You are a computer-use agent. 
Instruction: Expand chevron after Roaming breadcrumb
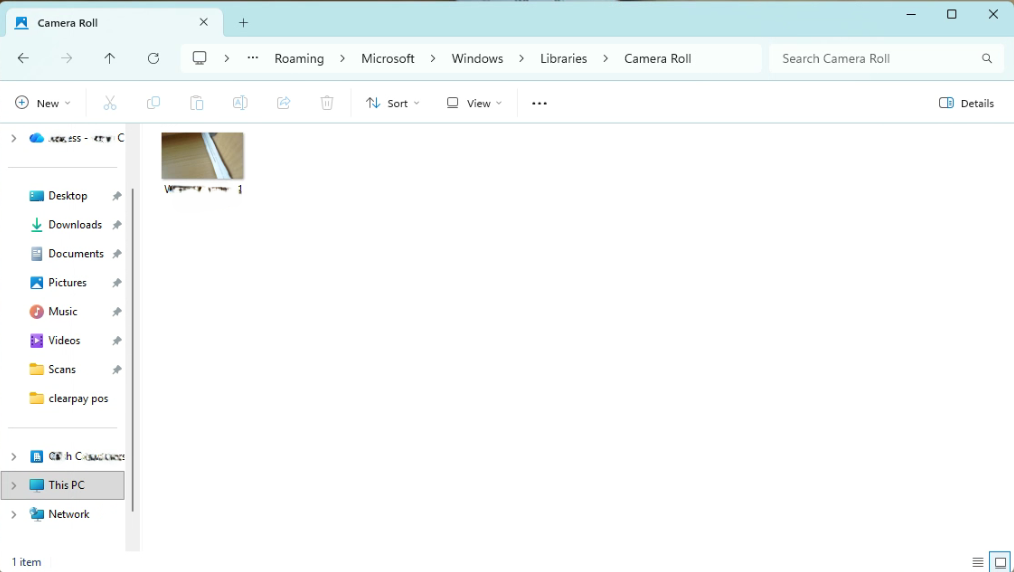[x=342, y=58]
